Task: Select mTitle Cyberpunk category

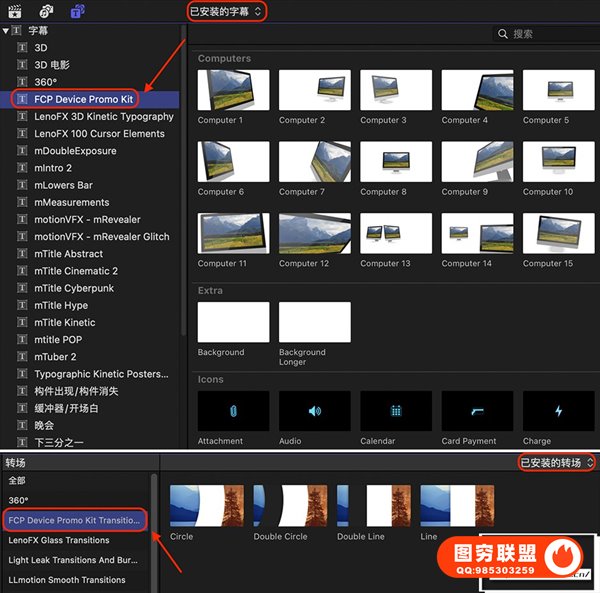Action: pos(74,288)
